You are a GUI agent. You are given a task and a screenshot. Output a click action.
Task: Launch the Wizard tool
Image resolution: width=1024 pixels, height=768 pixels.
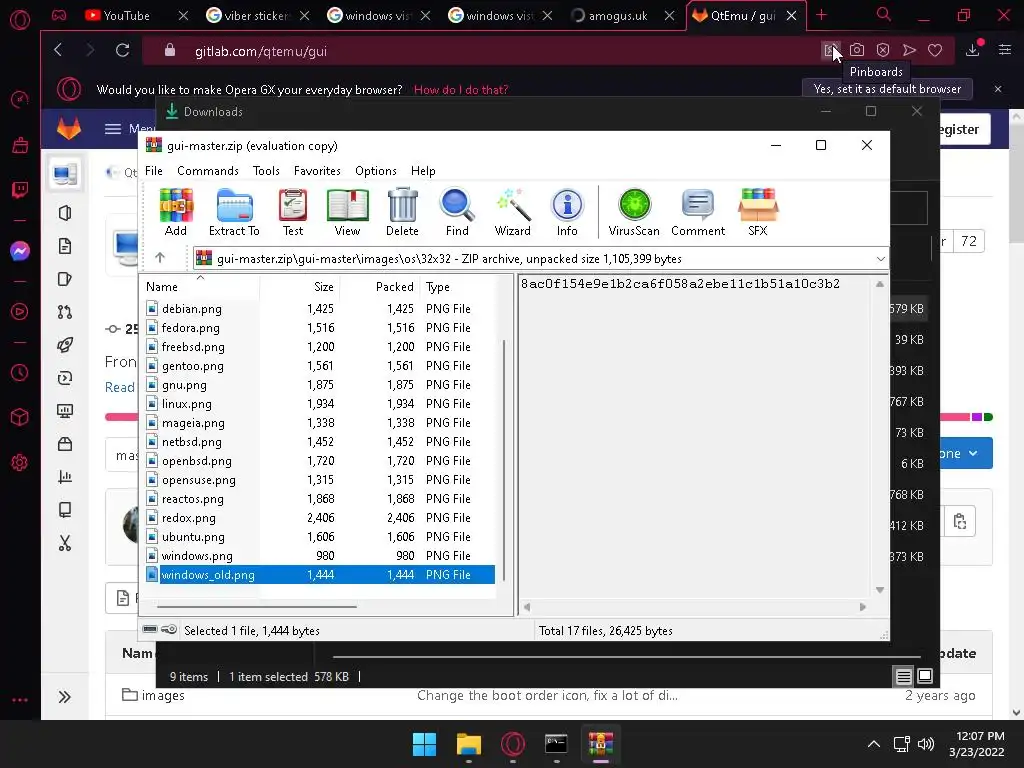coord(513,212)
